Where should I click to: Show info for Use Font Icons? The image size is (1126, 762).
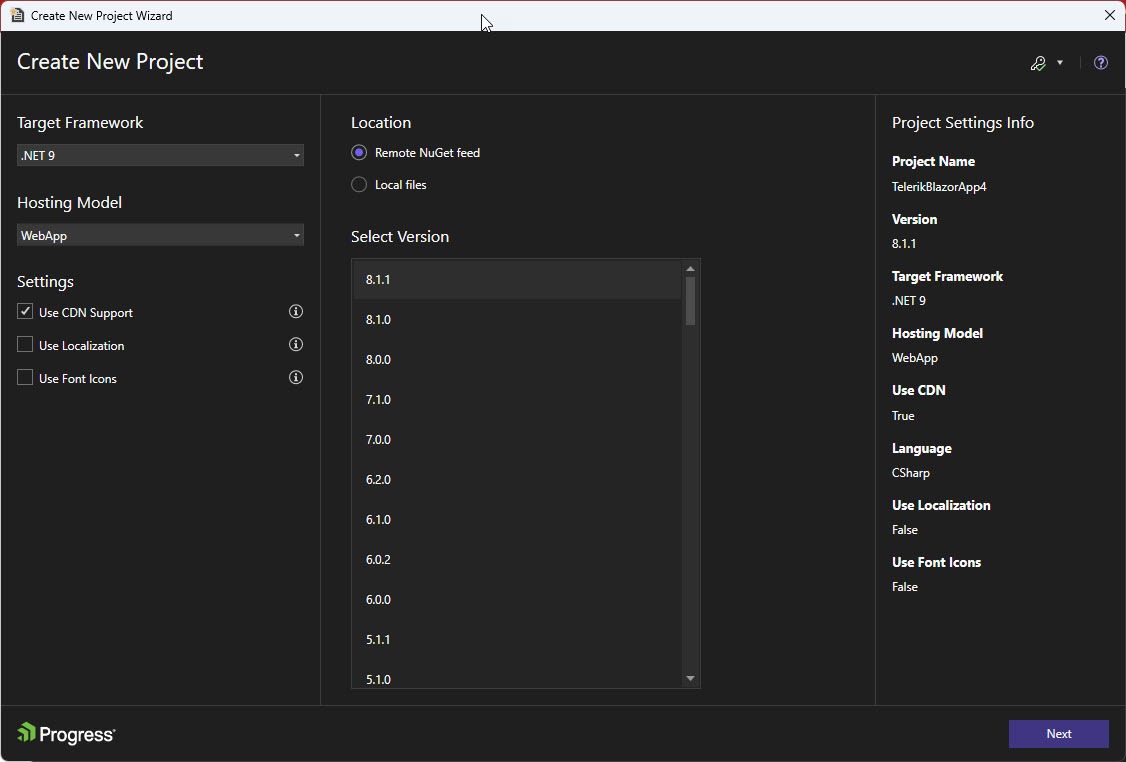(x=296, y=378)
